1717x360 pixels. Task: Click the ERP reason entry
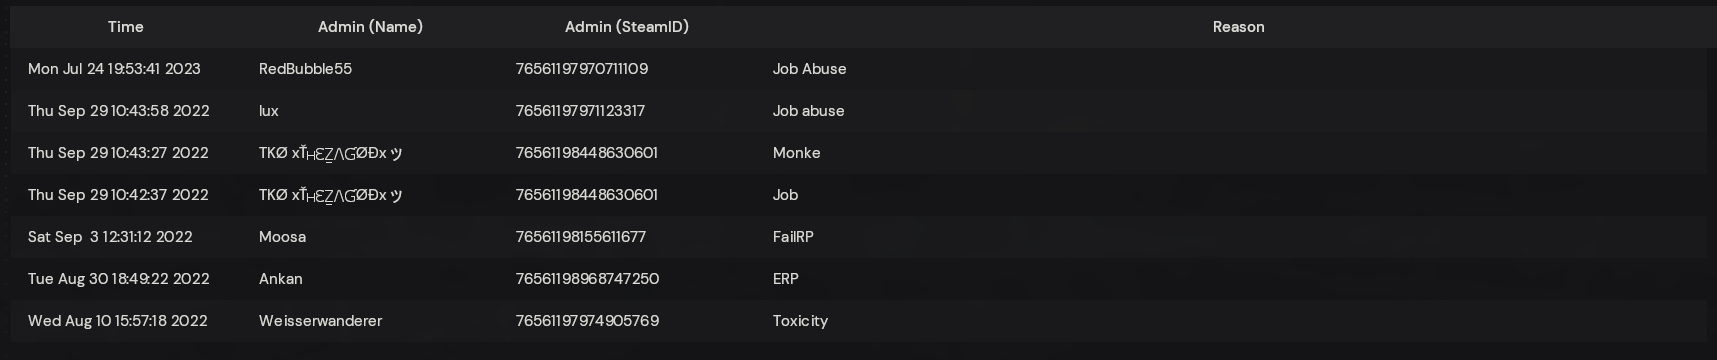click(x=786, y=279)
